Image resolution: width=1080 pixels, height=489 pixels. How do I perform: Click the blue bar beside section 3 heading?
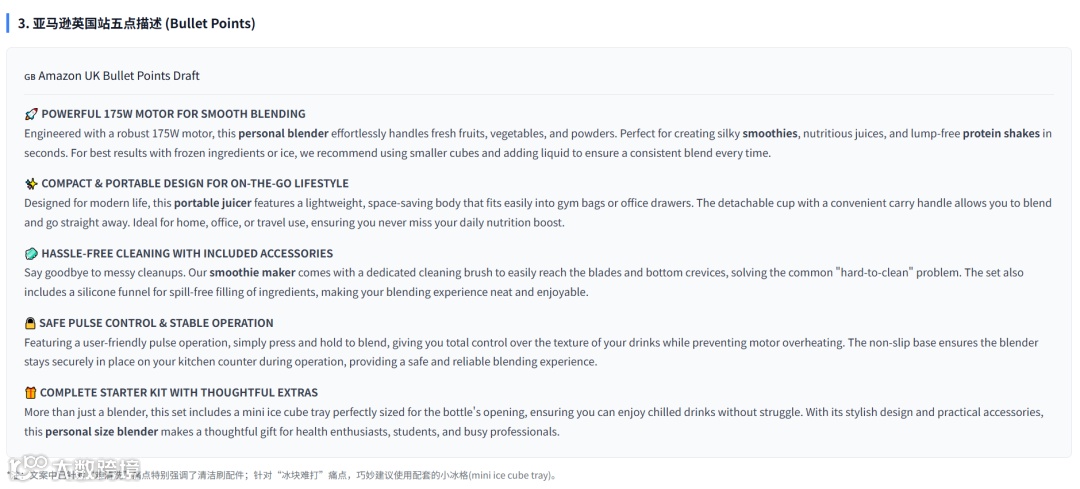tap(8, 23)
